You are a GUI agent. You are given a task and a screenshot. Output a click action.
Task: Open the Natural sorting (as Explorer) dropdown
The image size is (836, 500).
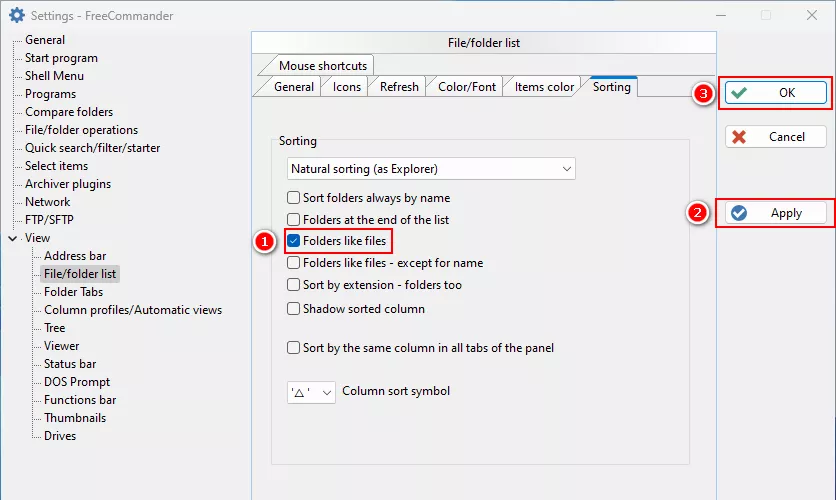tap(431, 169)
